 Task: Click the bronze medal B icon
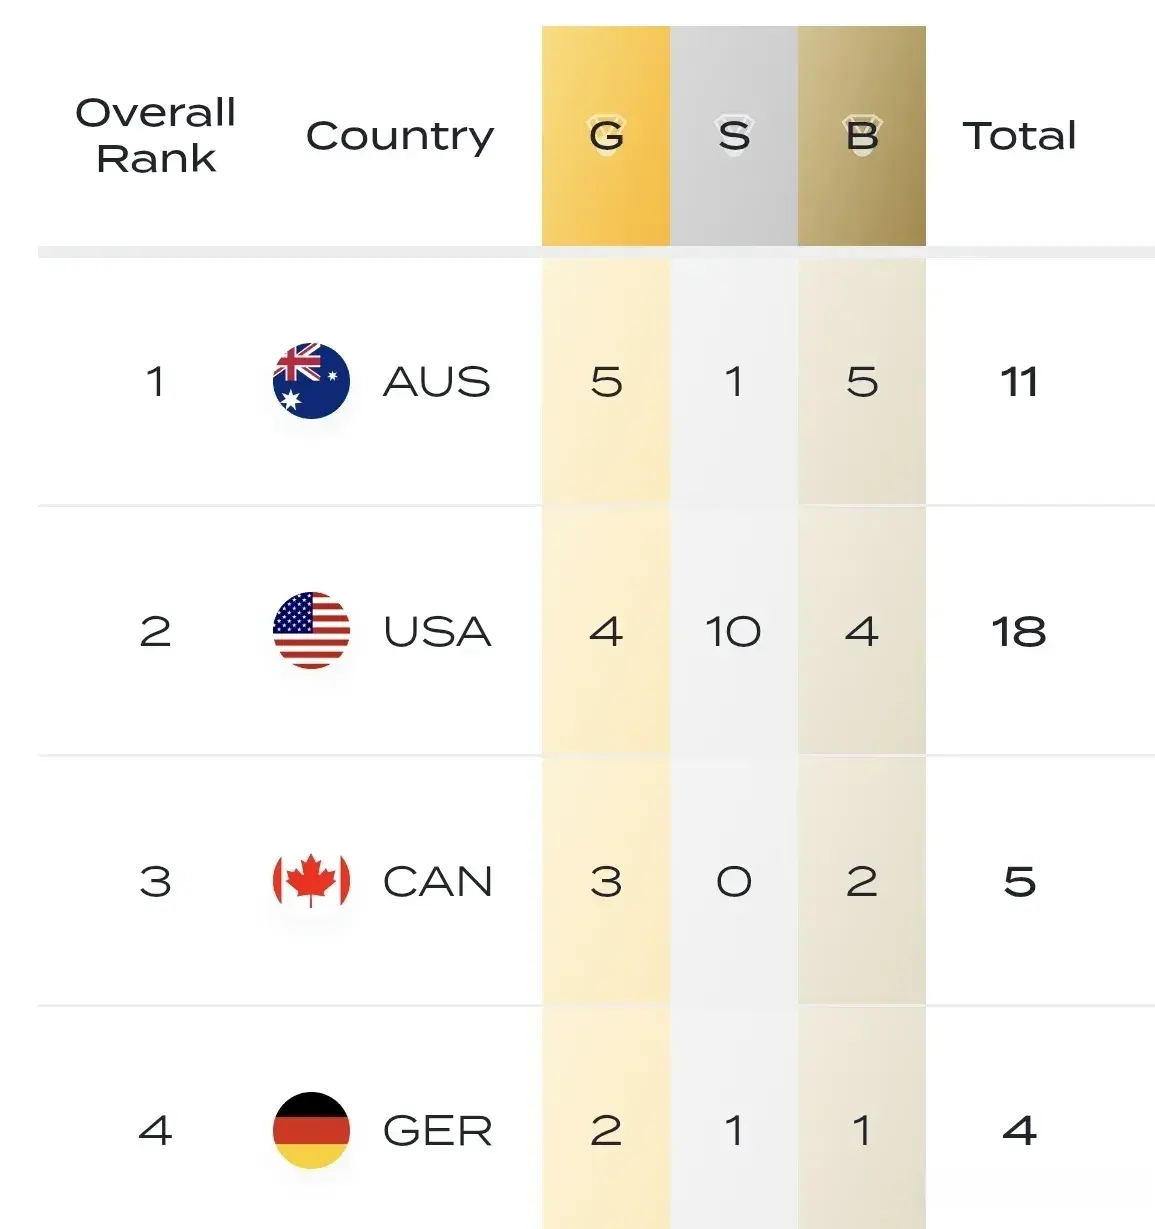click(x=862, y=135)
